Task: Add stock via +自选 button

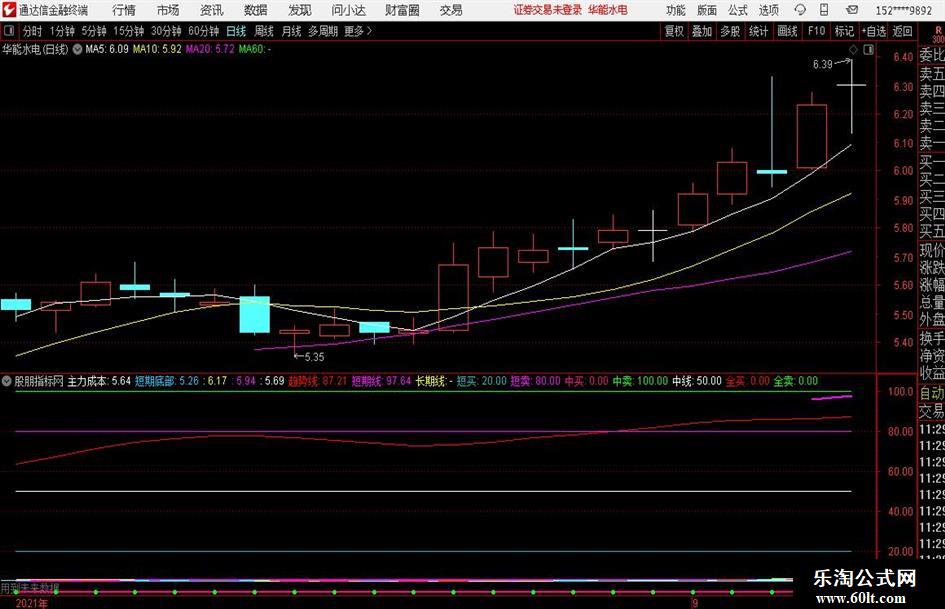Action: tap(874, 31)
